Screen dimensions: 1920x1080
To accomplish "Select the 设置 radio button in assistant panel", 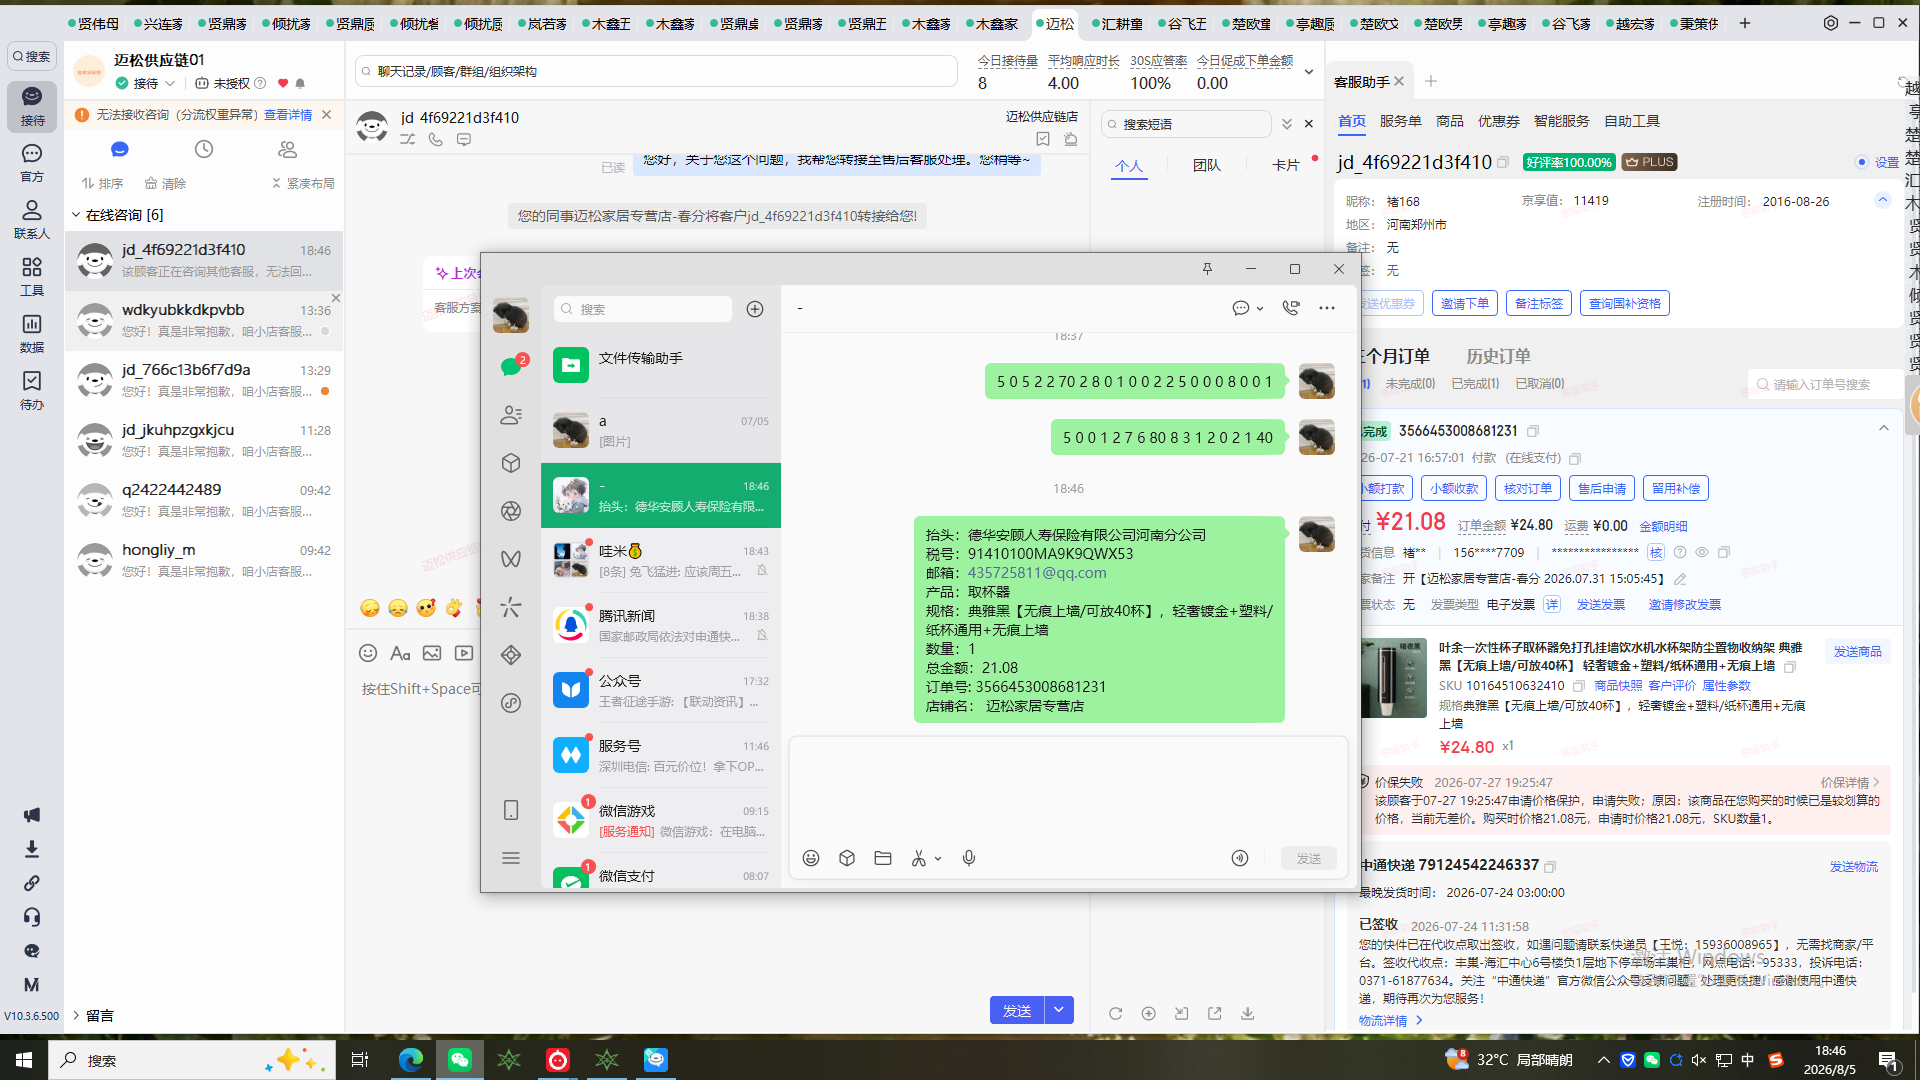I will [1861, 162].
